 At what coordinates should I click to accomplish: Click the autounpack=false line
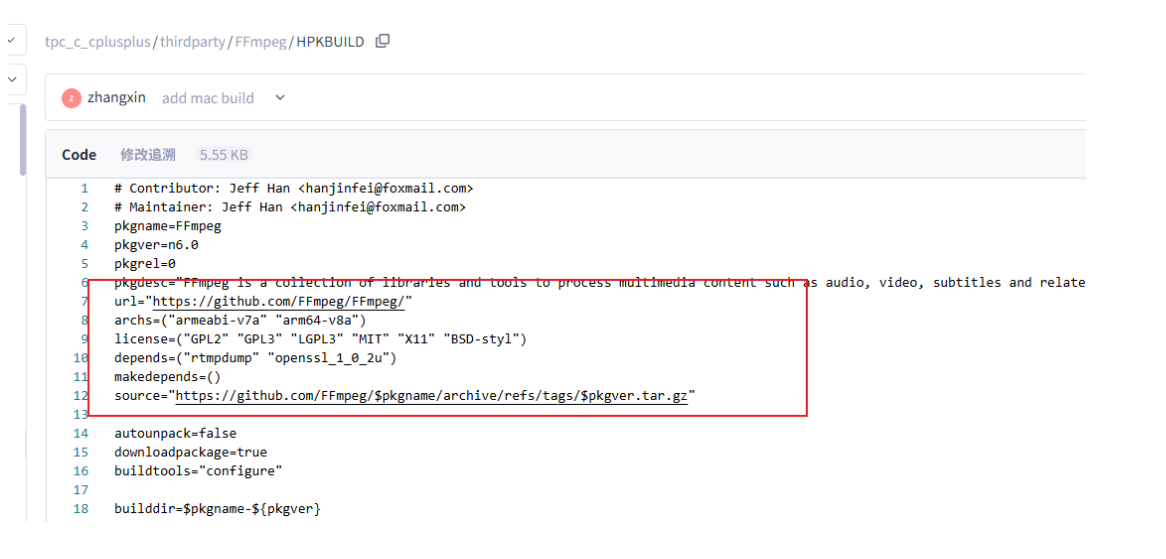[175, 433]
